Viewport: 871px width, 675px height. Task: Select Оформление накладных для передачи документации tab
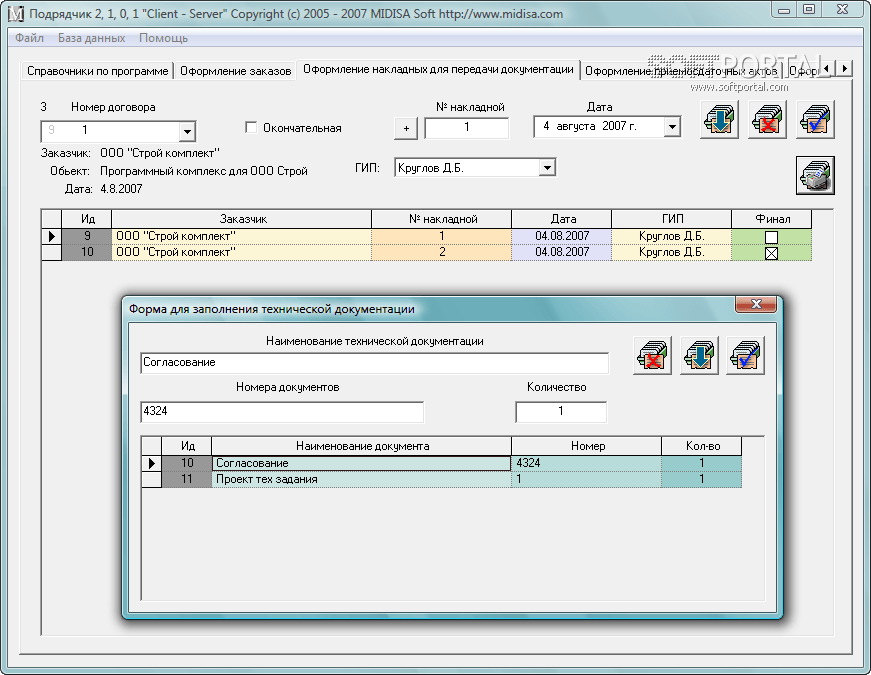(438, 69)
